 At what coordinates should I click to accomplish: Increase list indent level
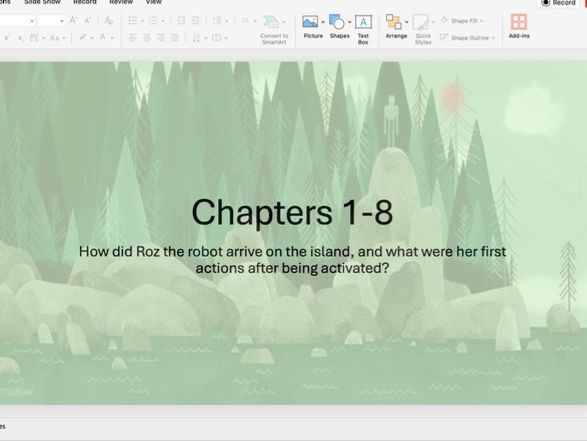click(195, 21)
